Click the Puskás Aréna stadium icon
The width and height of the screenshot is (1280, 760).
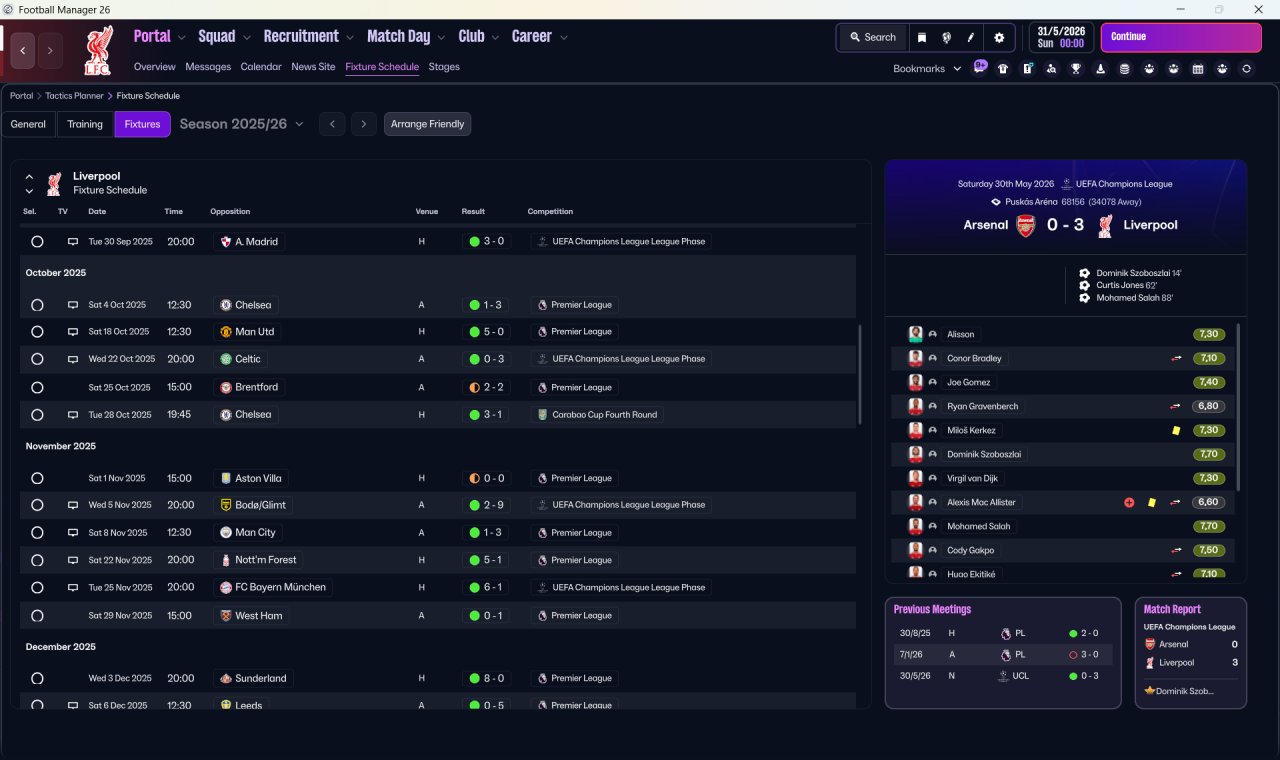coord(996,202)
